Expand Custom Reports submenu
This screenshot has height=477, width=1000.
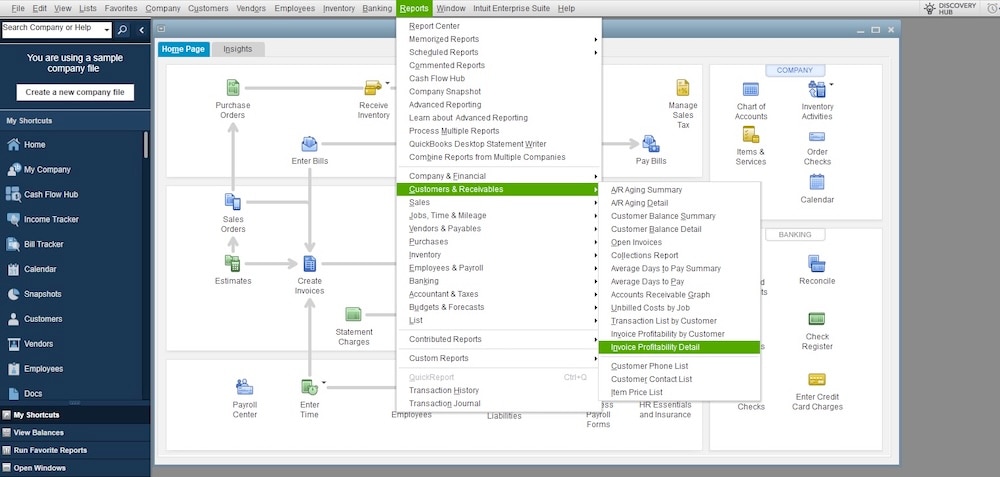pos(499,358)
